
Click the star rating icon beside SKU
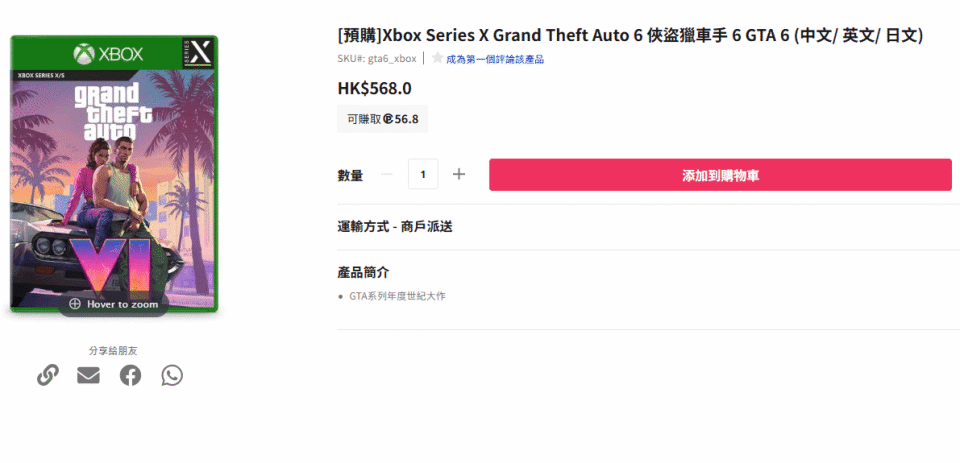coord(437,59)
